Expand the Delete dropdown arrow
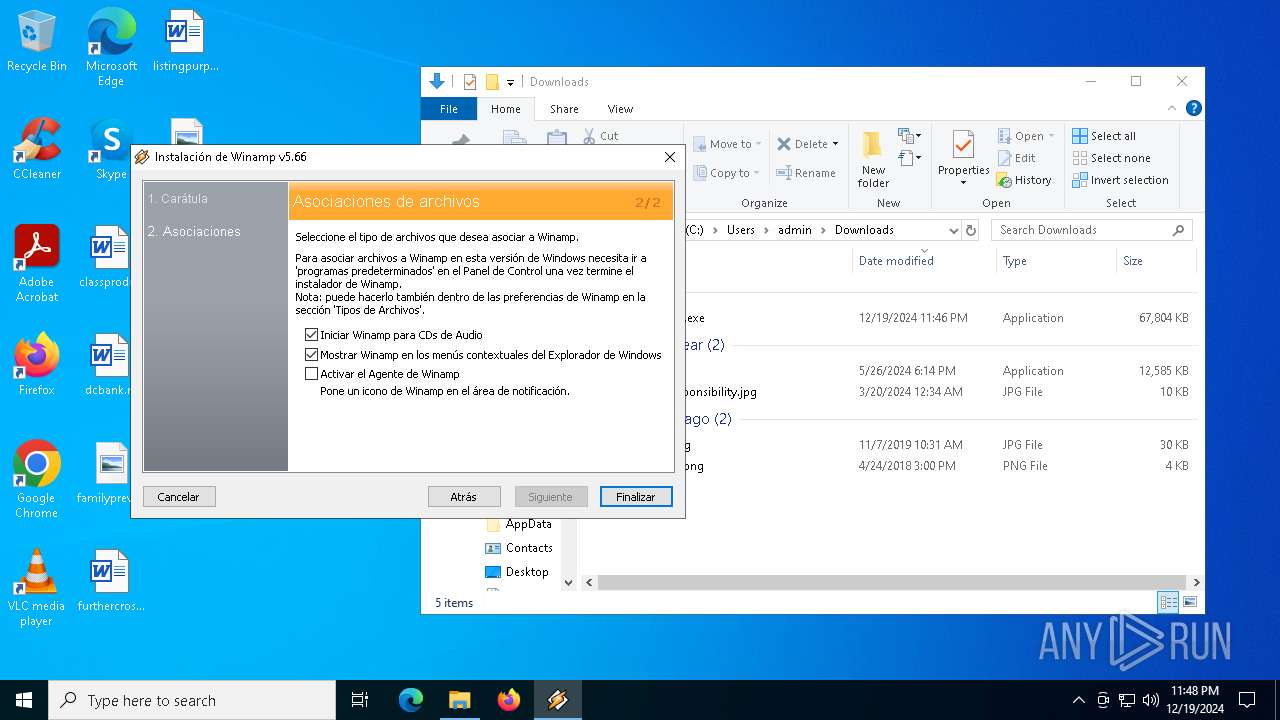 click(x=835, y=144)
